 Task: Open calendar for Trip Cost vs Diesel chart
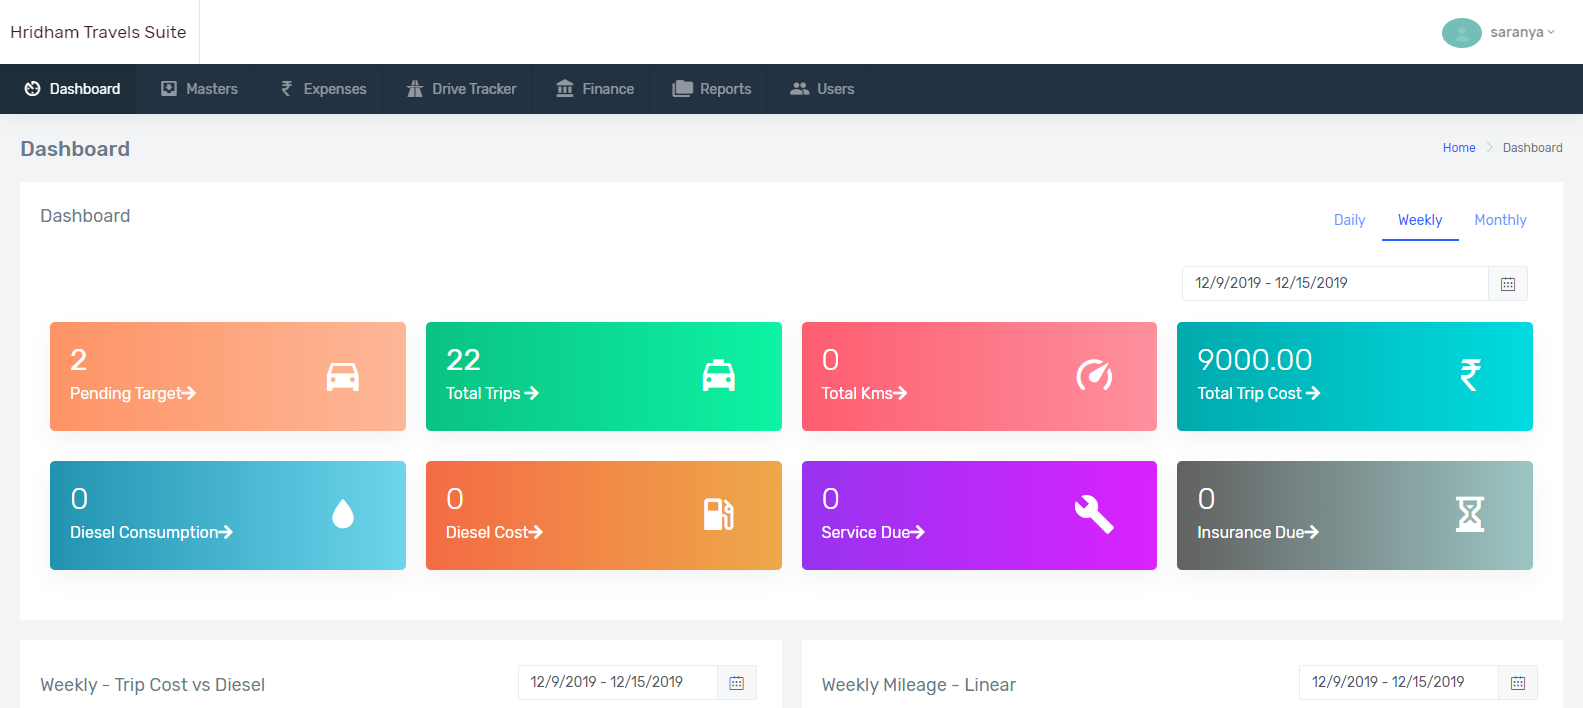[x=736, y=683]
